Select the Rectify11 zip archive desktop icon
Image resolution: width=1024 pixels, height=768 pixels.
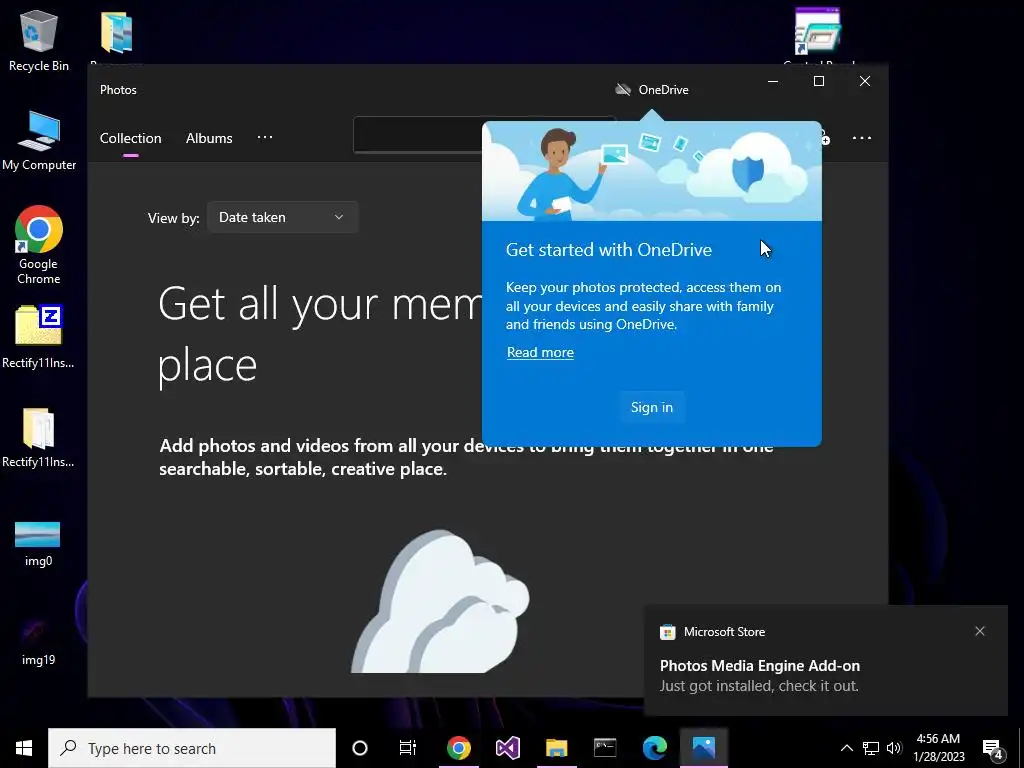(39, 337)
